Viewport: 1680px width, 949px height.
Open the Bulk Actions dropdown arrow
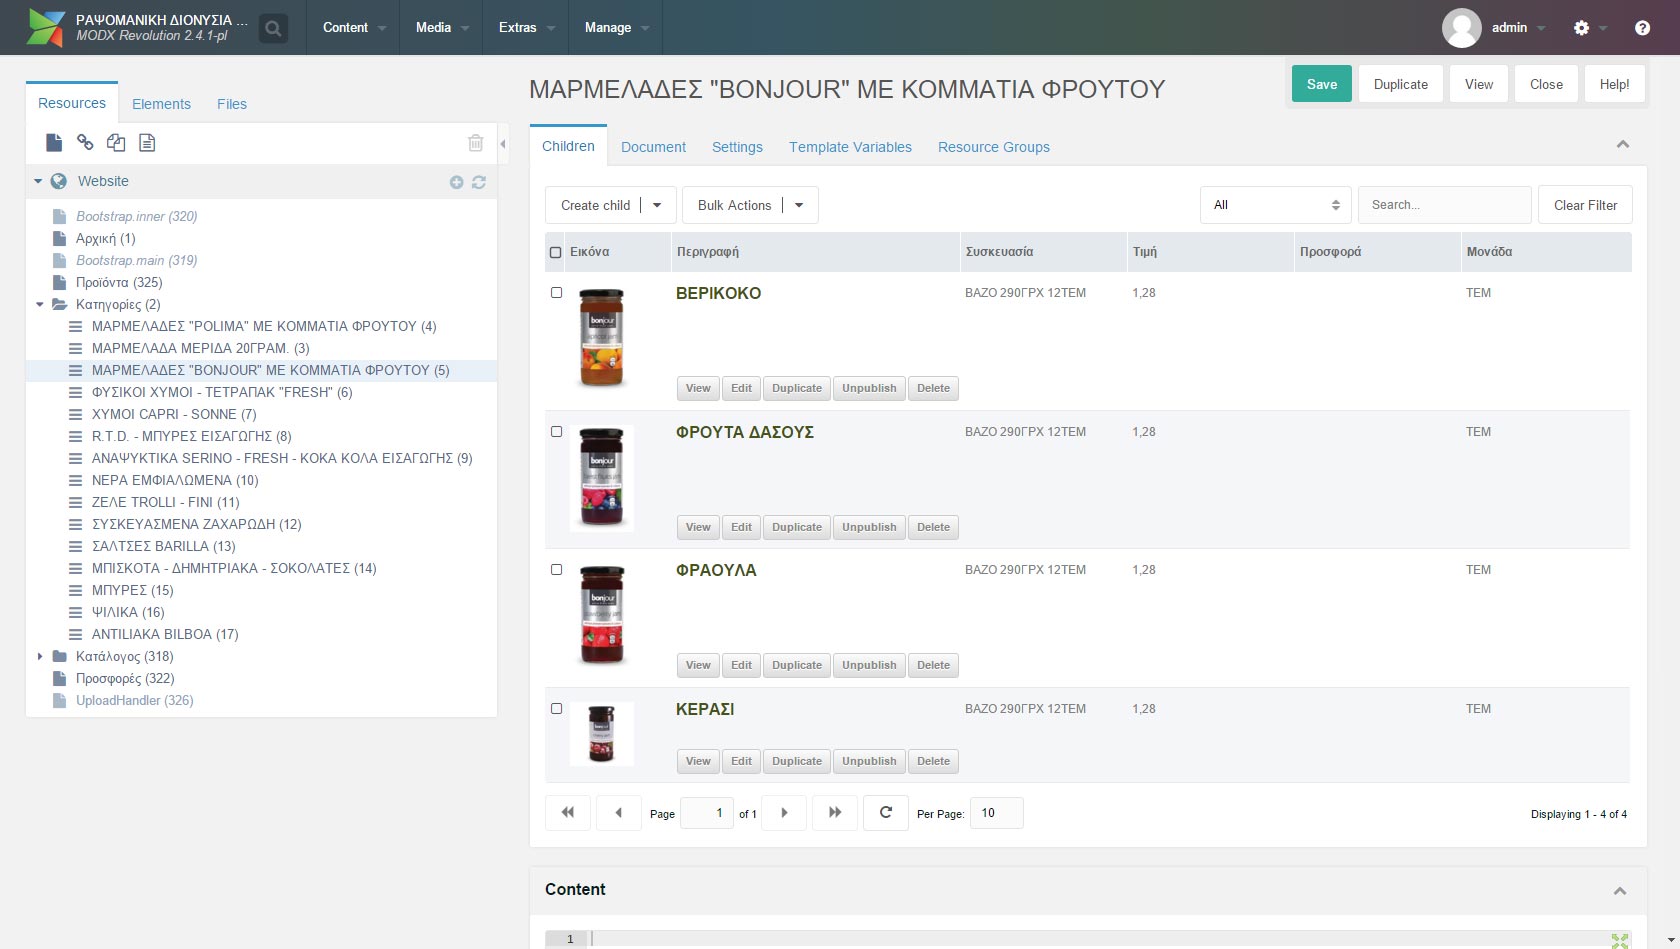(x=799, y=205)
